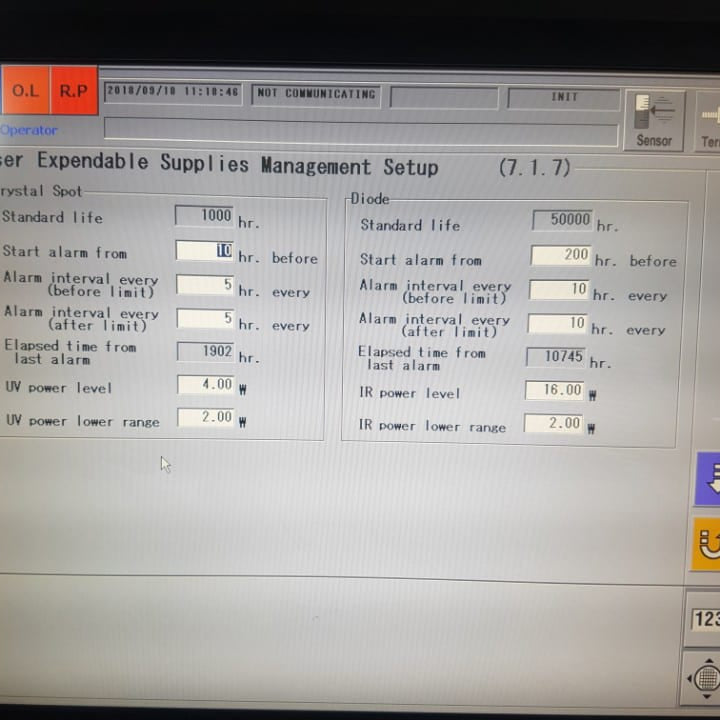Click the date and time display

(x=173, y=92)
